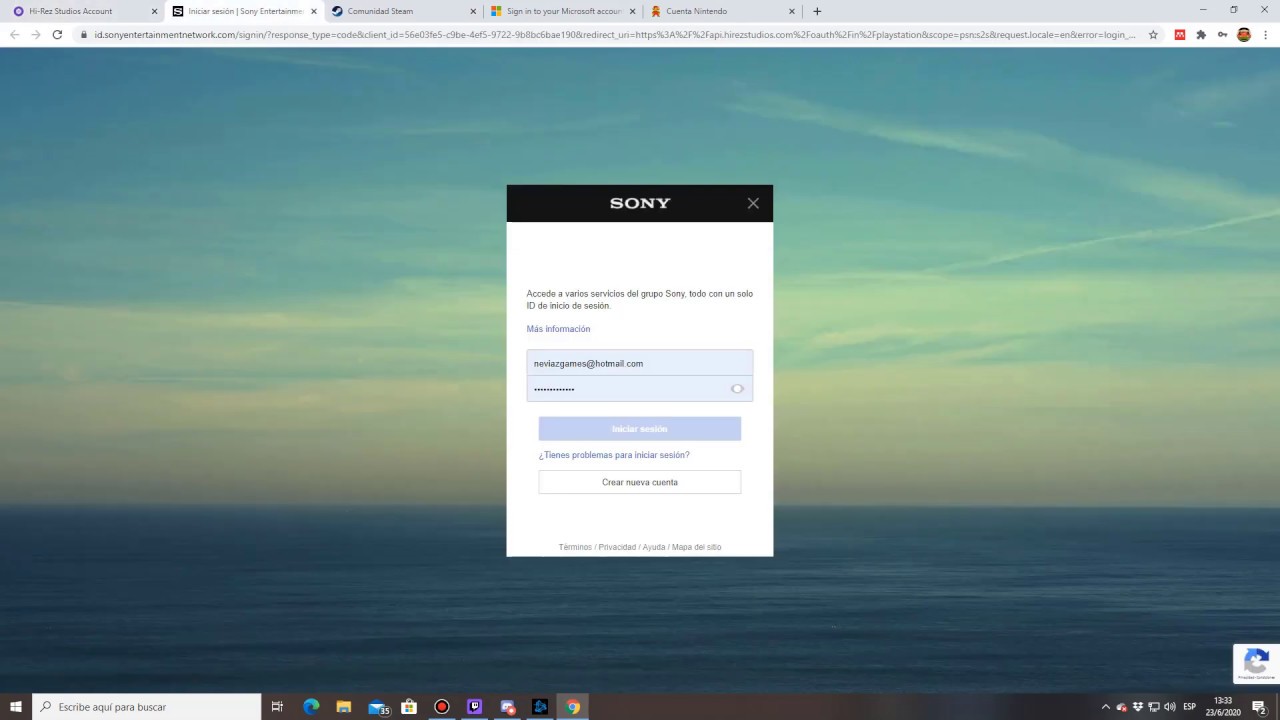Open the Chrome three-dot menu
Screen dimensions: 1280x720
point(1266,34)
